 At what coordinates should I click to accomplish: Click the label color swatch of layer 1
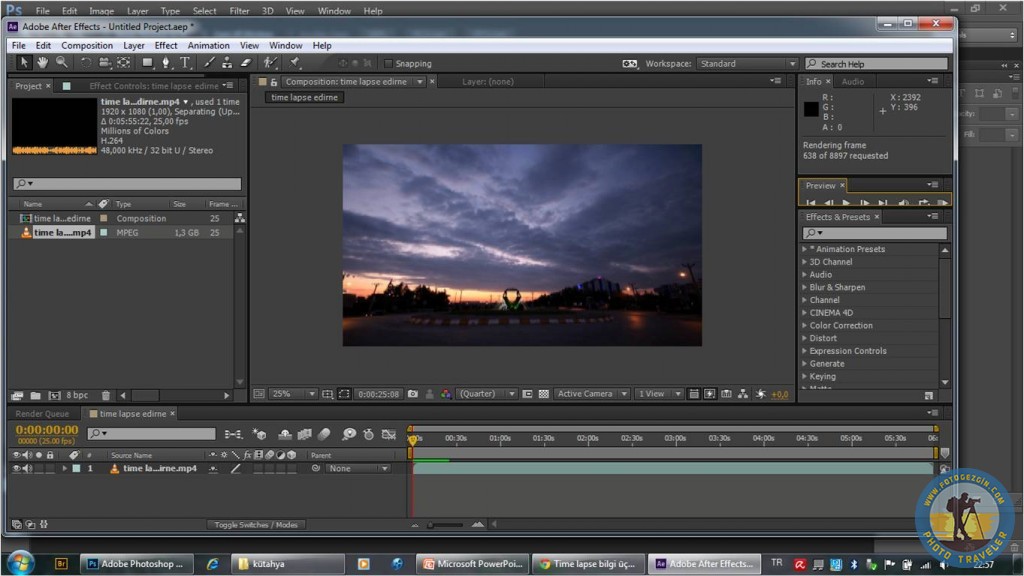76,468
